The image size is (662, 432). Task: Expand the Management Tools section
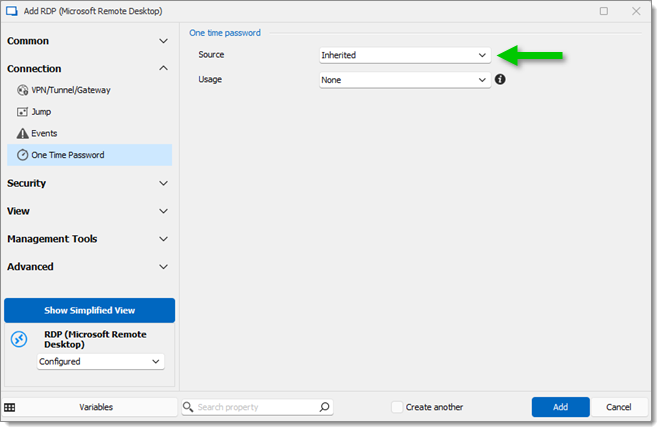88,239
